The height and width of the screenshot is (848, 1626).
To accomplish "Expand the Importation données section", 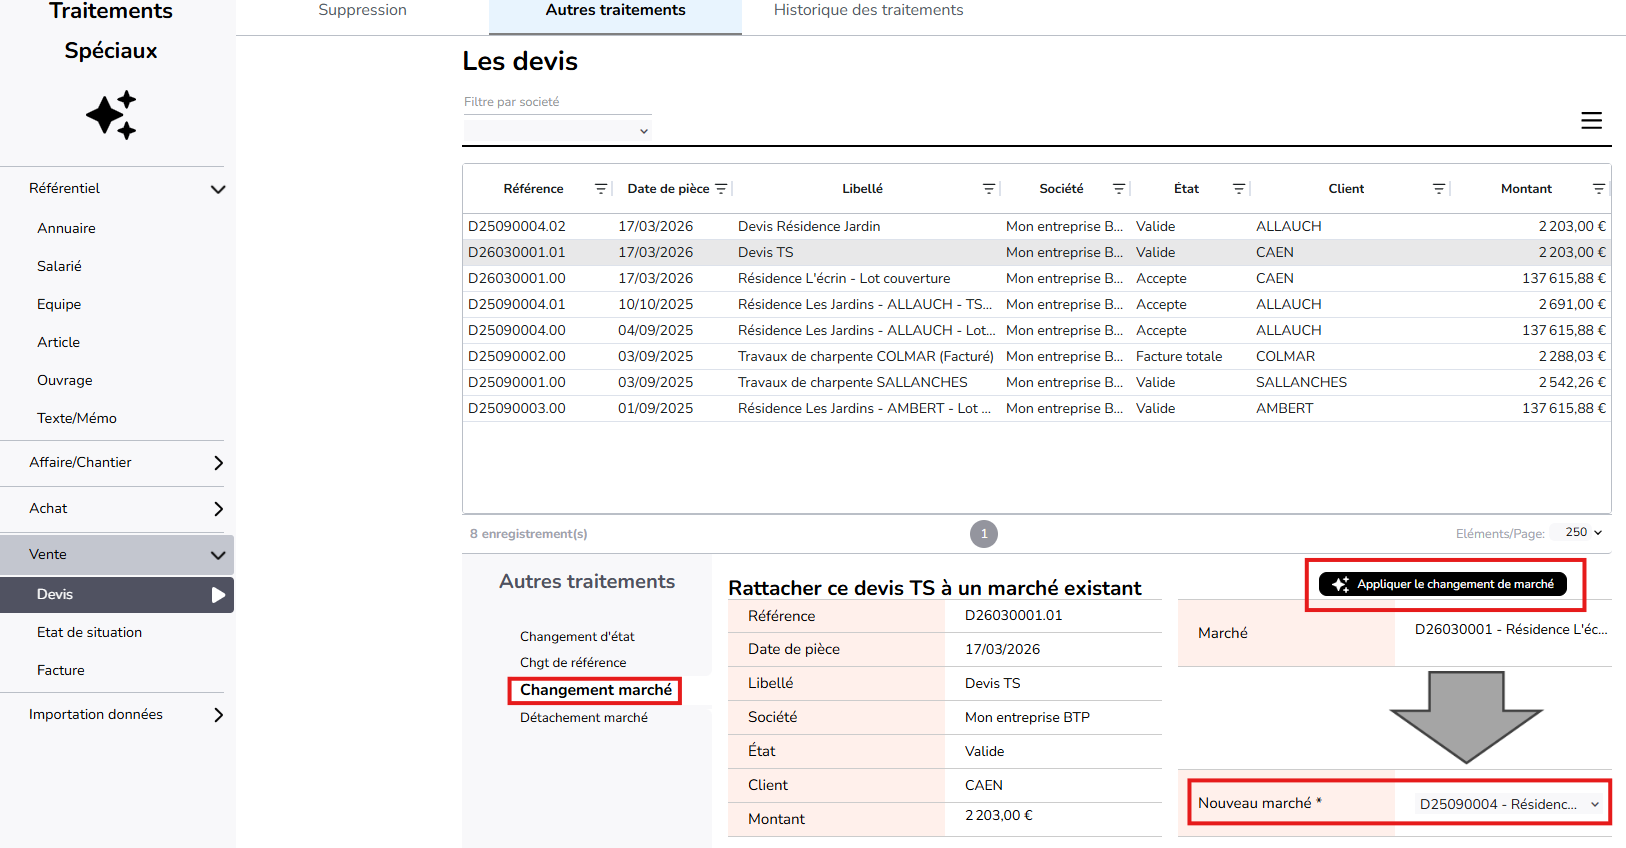I will point(217,715).
